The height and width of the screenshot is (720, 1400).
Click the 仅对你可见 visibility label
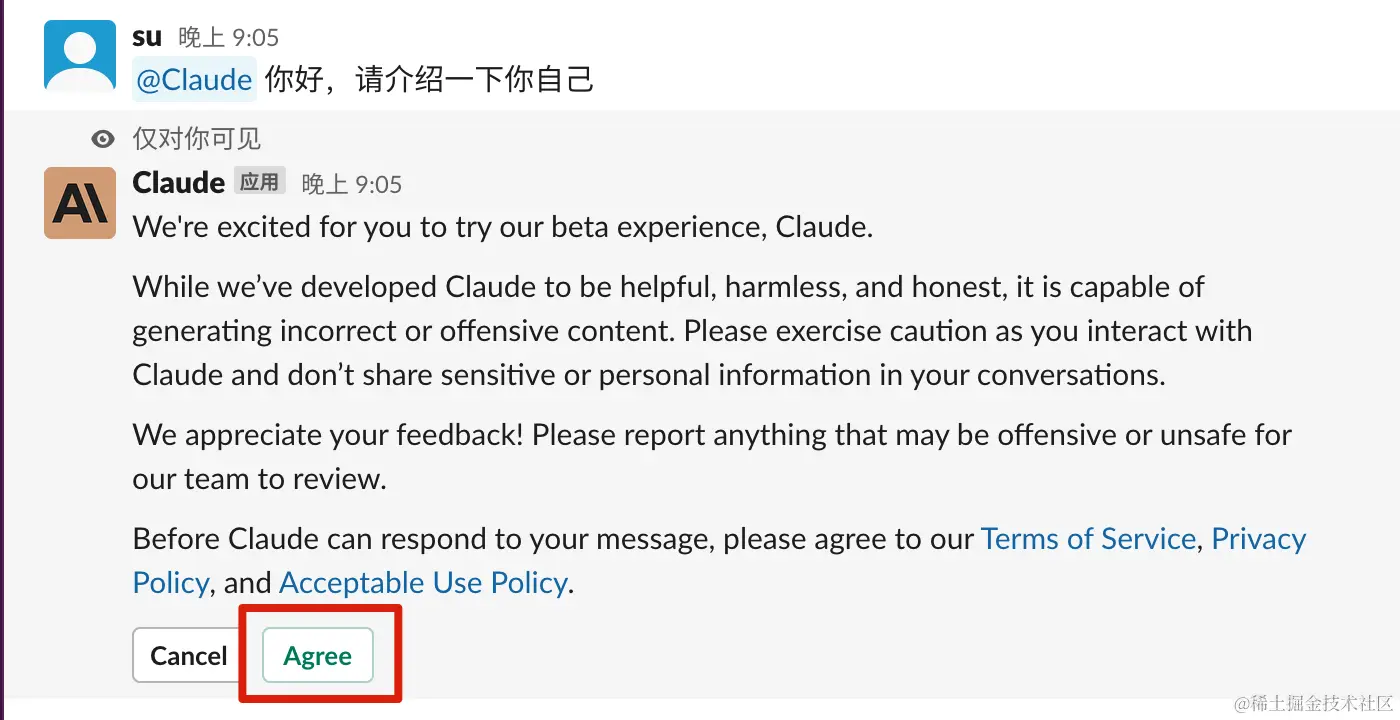pos(197,139)
